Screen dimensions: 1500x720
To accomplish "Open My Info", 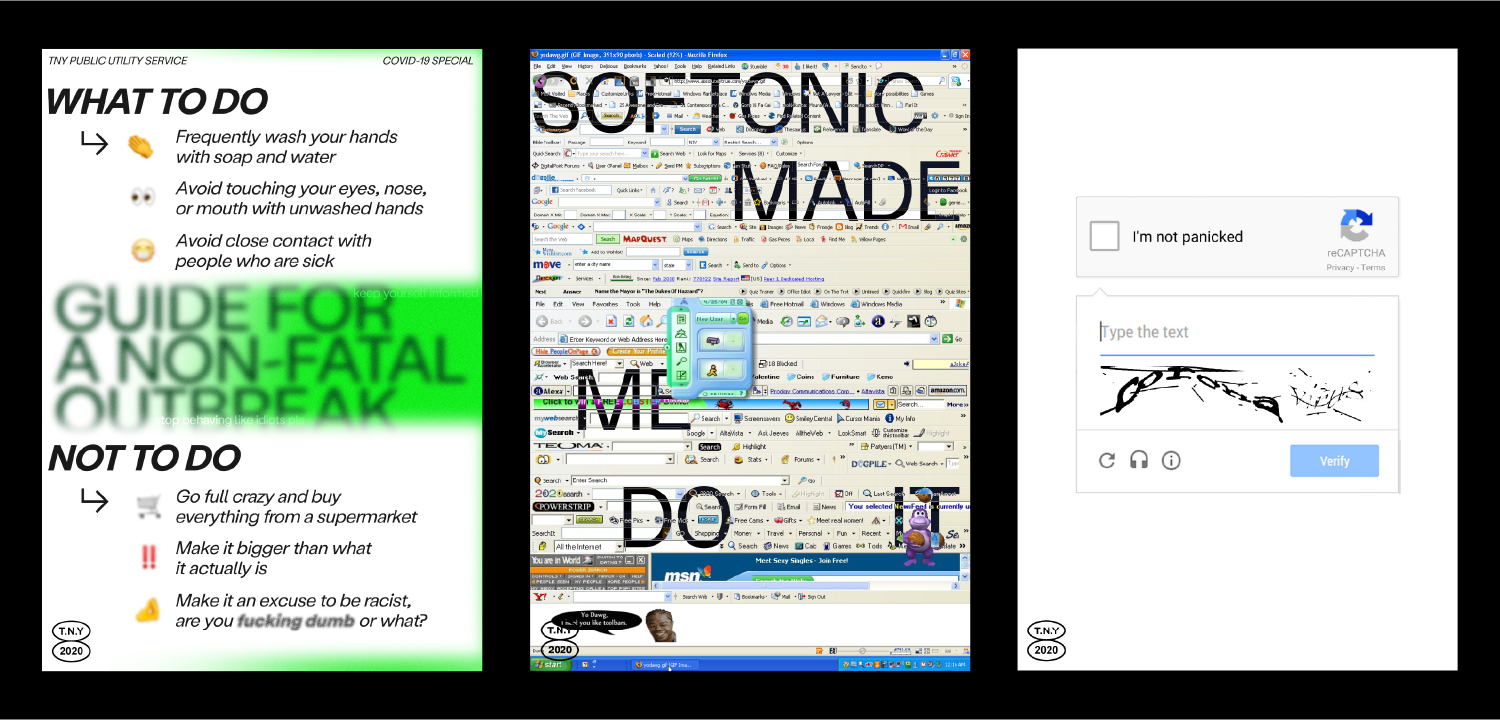I will (x=900, y=418).
